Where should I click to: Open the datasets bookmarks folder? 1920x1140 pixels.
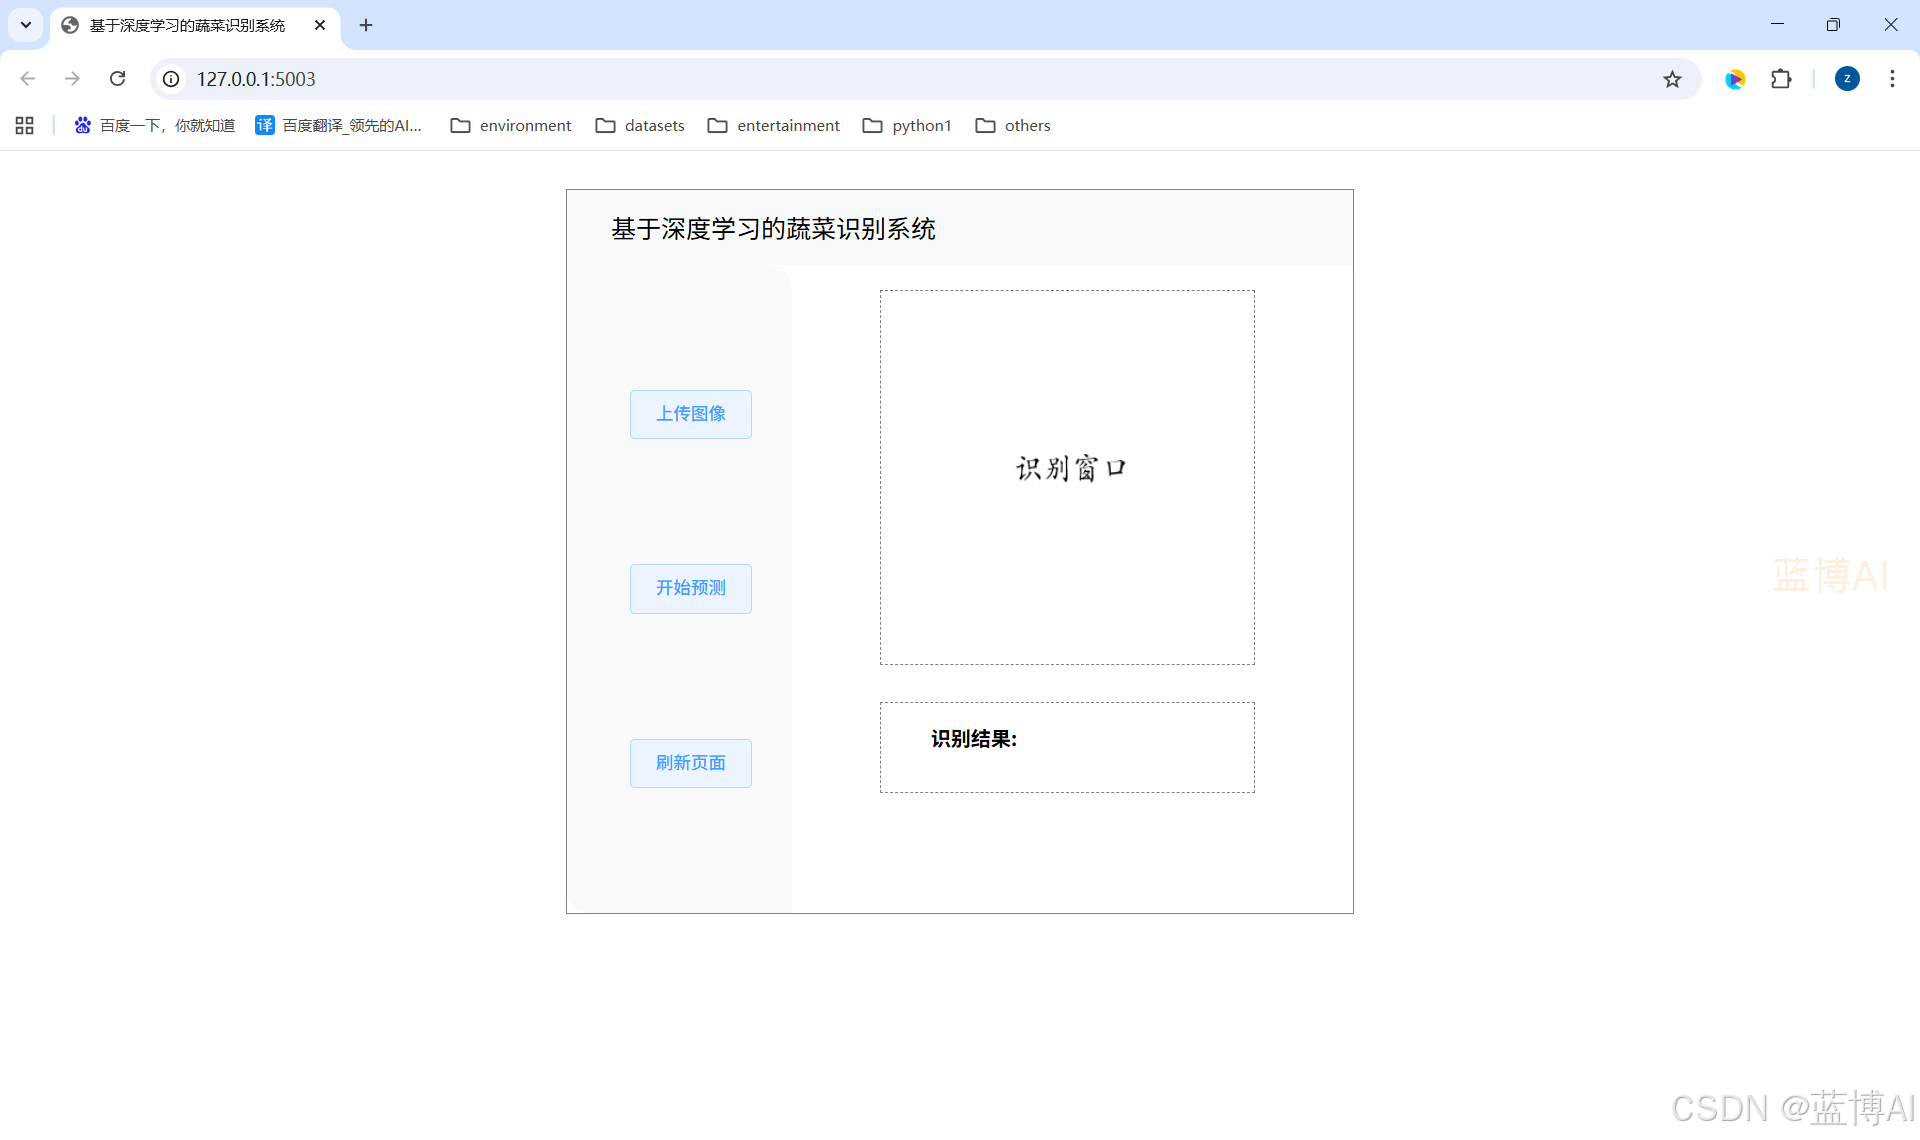(x=640, y=125)
